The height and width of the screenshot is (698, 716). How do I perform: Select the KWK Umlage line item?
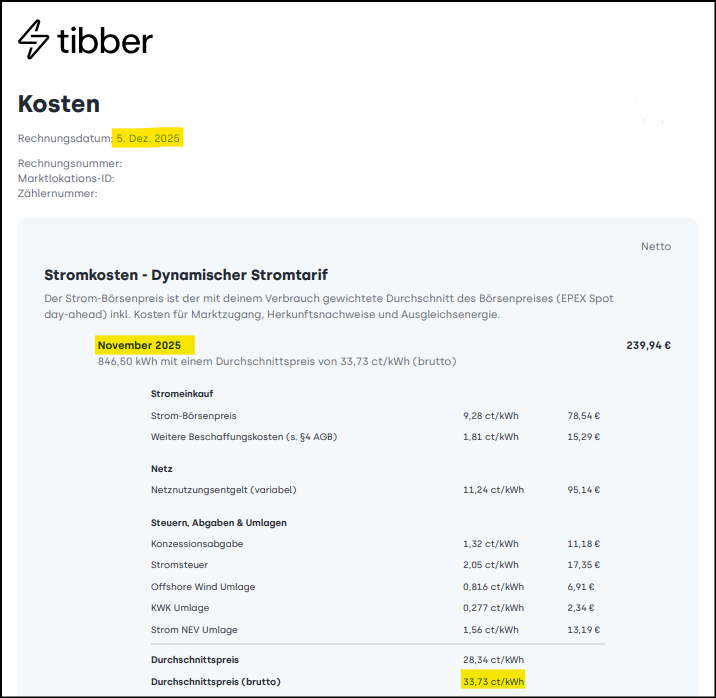(180, 608)
